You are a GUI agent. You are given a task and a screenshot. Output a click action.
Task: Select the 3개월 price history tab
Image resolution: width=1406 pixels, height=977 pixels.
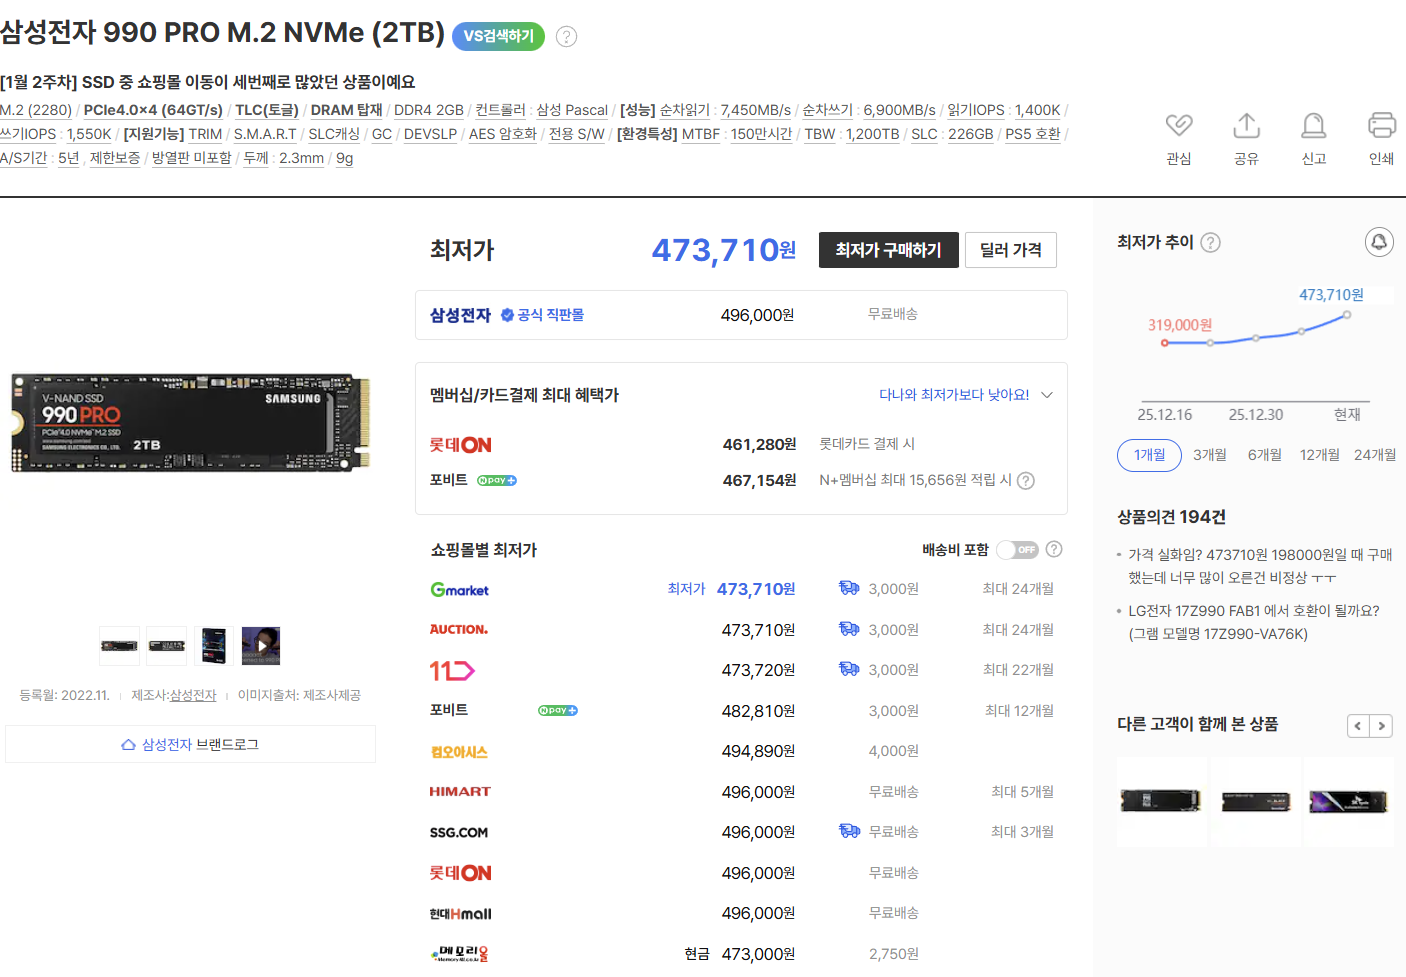[1209, 455]
